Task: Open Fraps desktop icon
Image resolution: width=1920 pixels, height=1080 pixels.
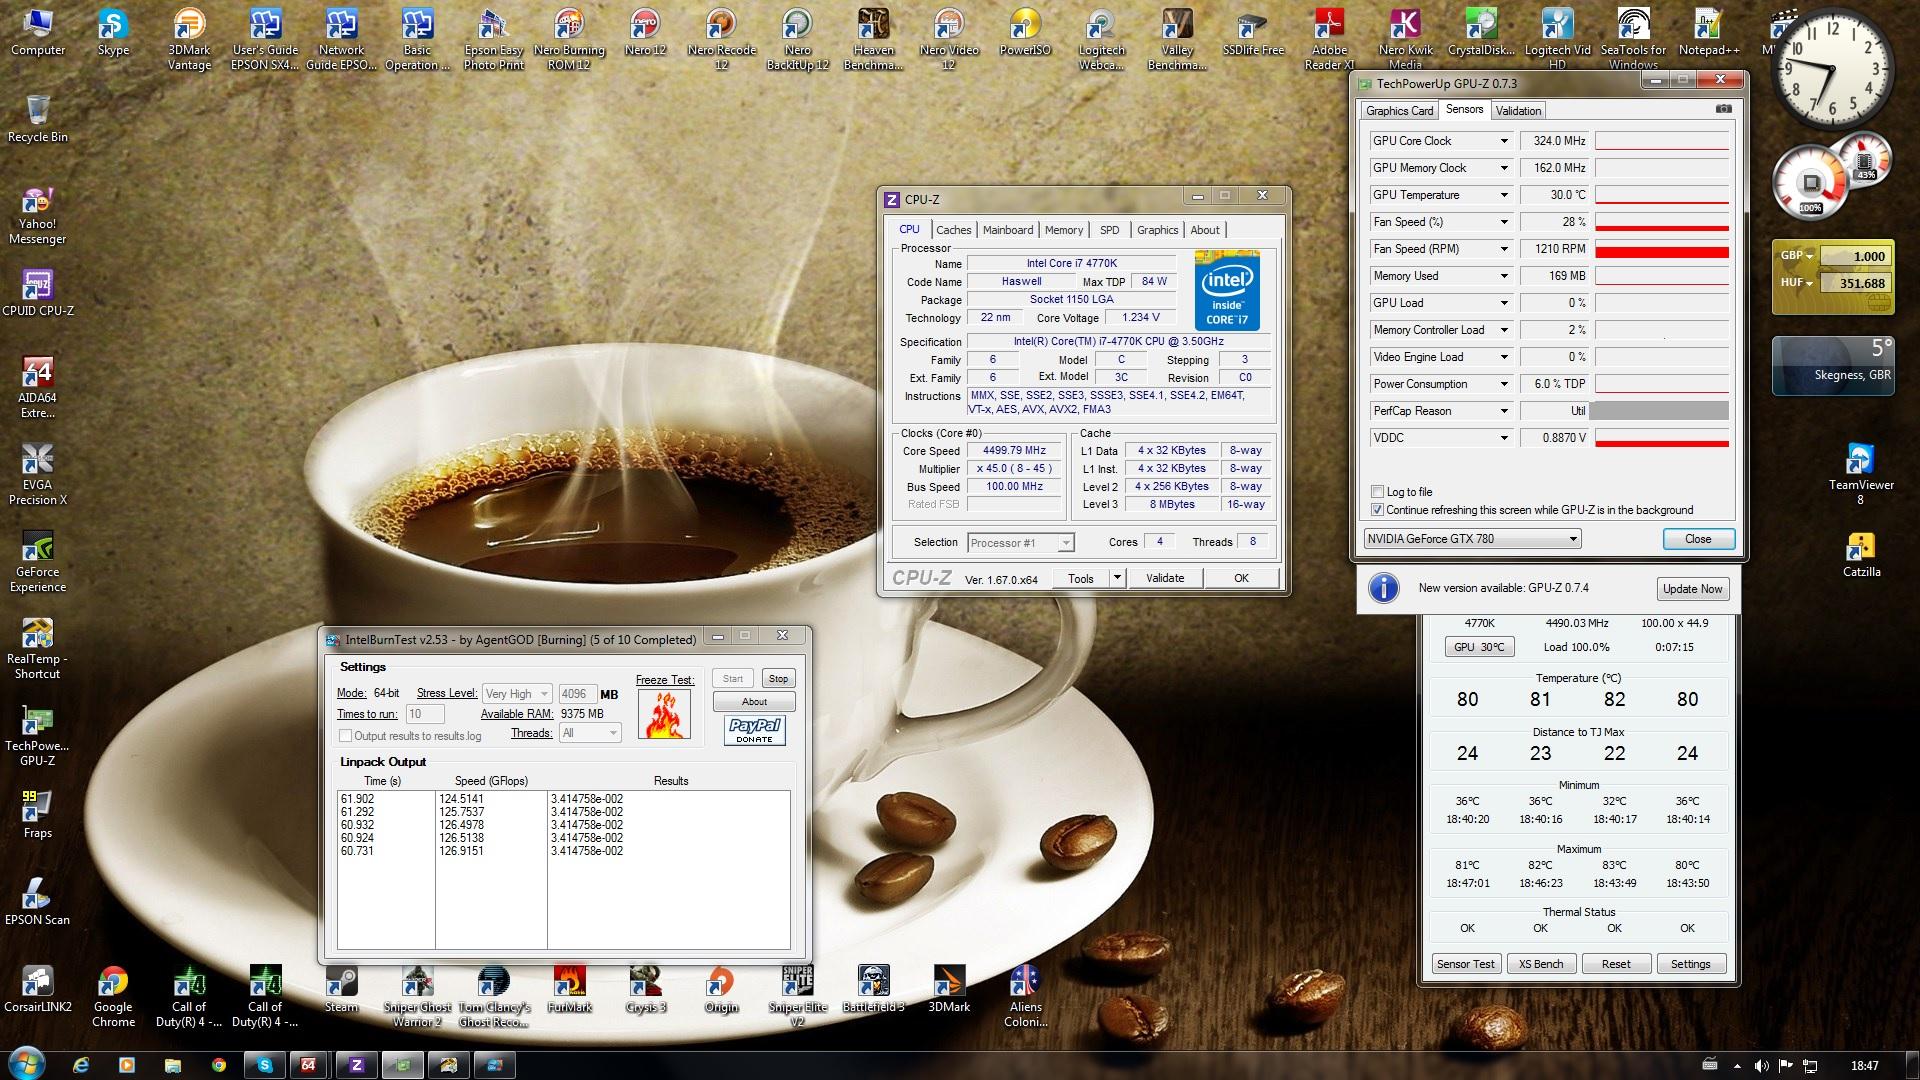Action: [38, 814]
